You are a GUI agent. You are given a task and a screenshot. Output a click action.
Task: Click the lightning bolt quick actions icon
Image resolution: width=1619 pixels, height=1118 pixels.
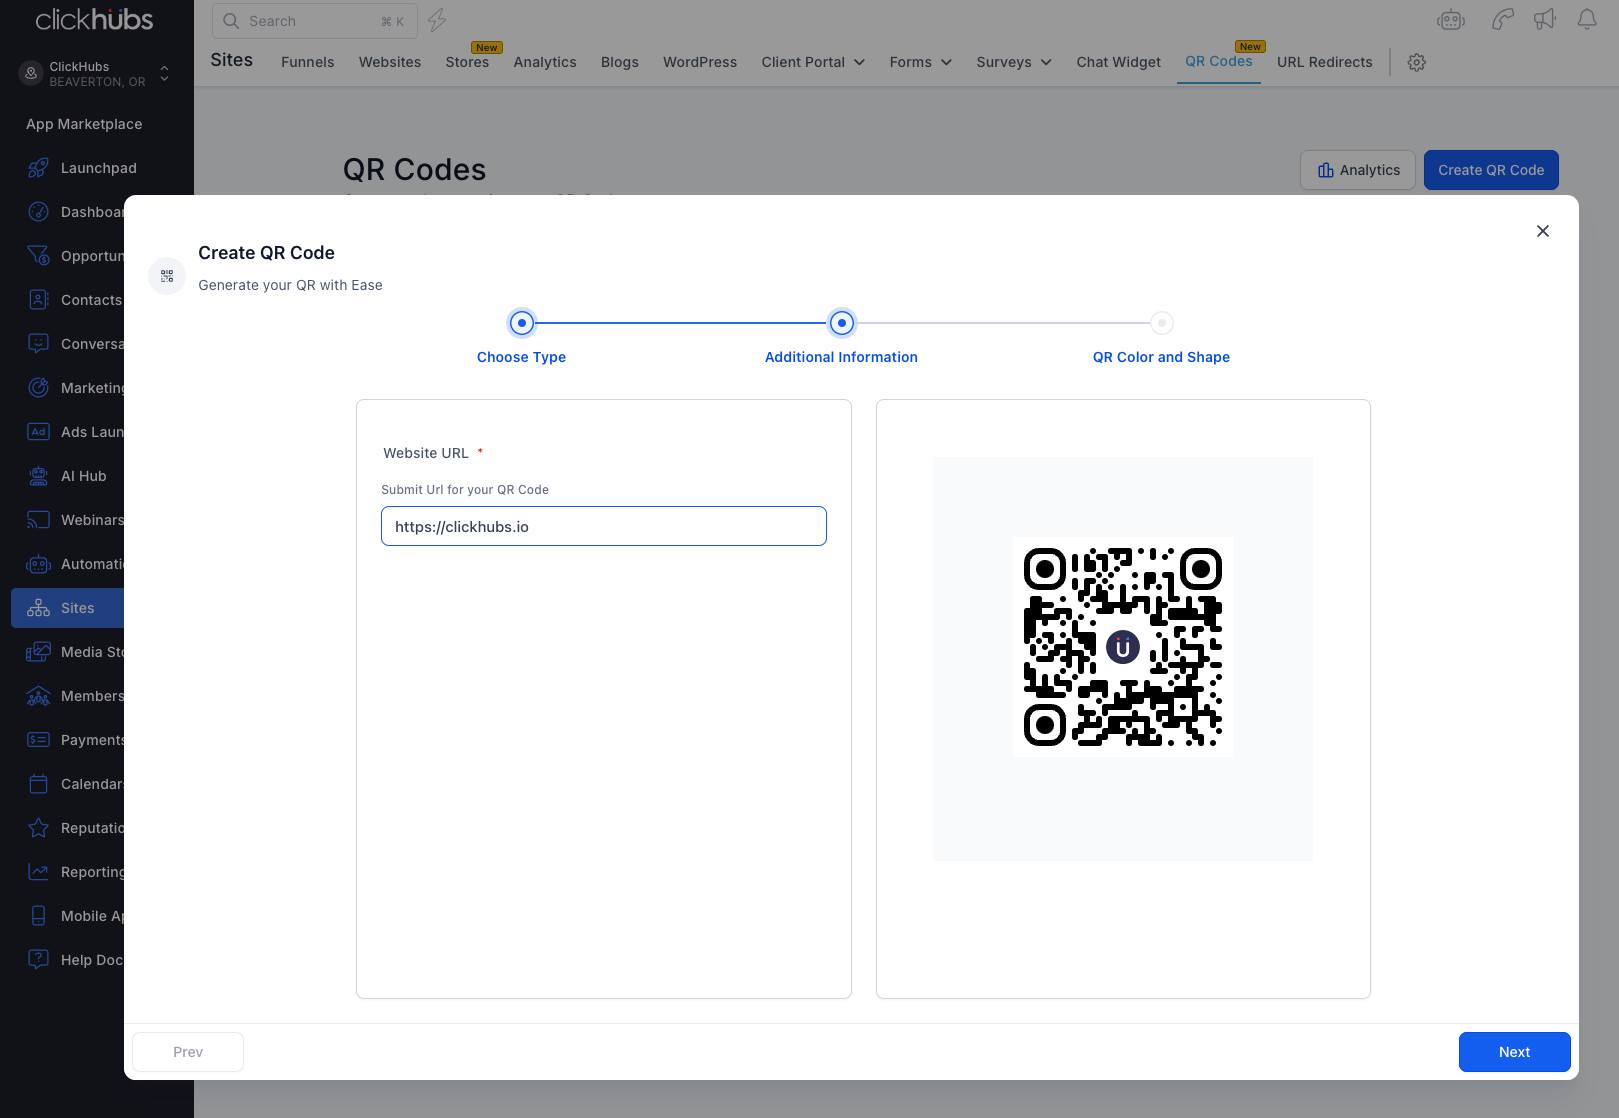point(437,20)
